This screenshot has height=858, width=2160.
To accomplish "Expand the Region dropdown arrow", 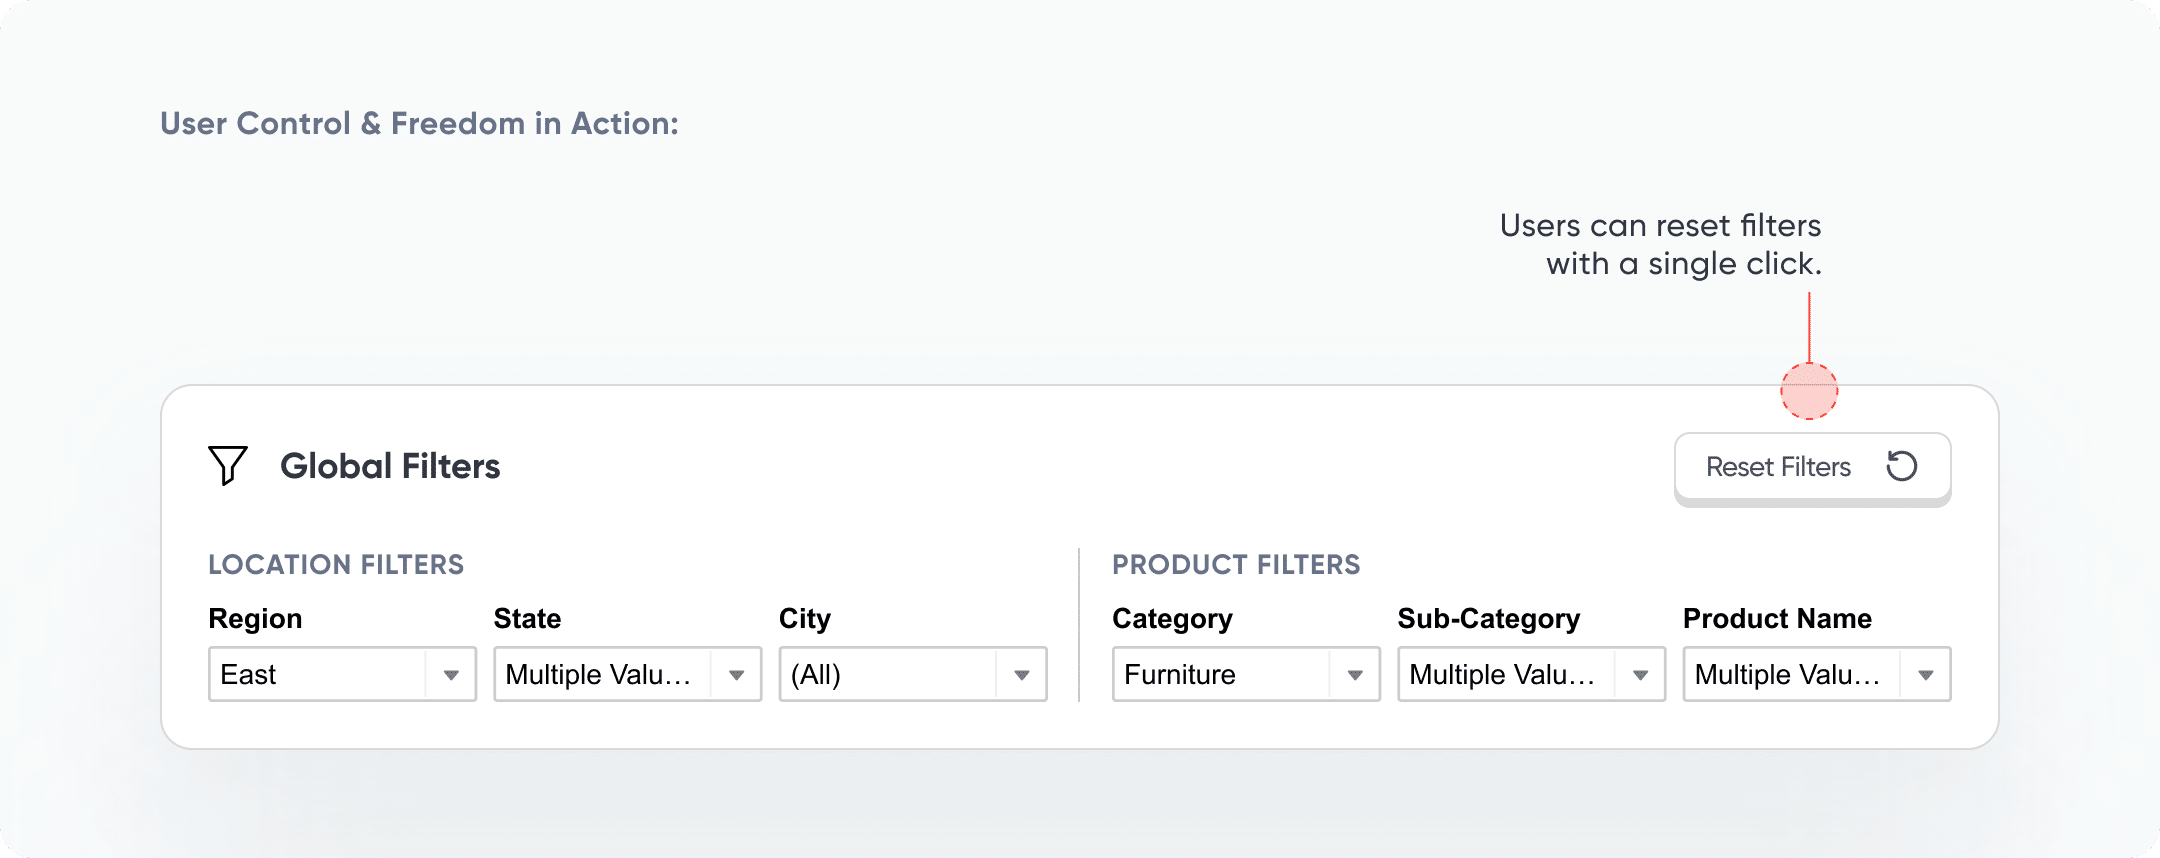I will [451, 675].
